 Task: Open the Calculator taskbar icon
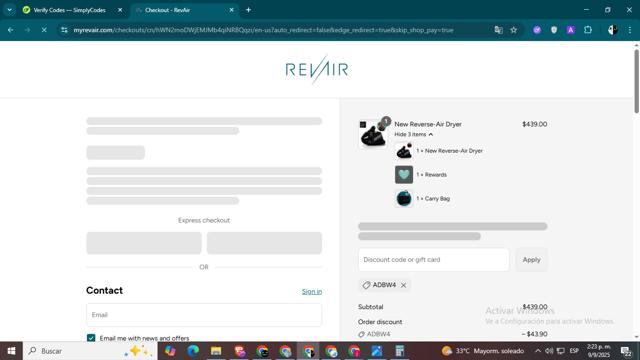point(400,351)
